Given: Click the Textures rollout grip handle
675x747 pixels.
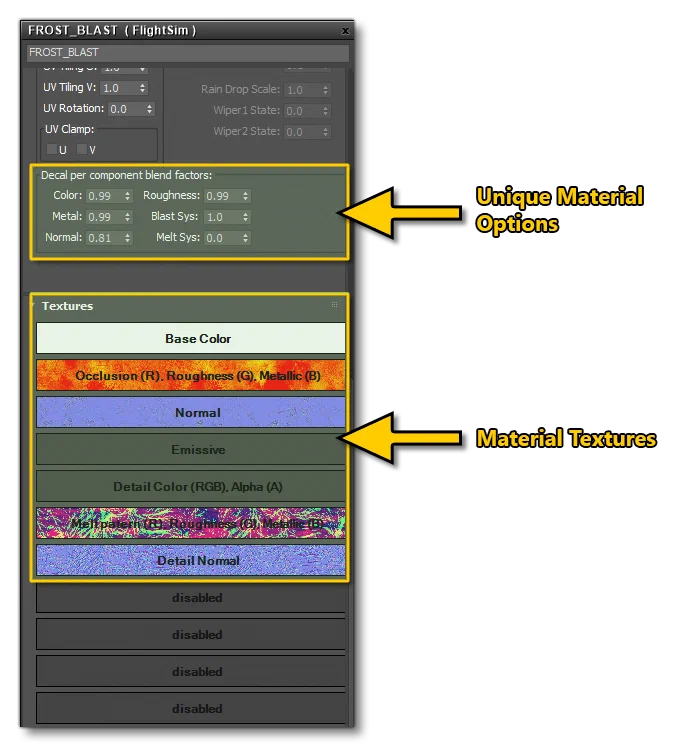Looking at the screenshot, I should tap(334, 305).
